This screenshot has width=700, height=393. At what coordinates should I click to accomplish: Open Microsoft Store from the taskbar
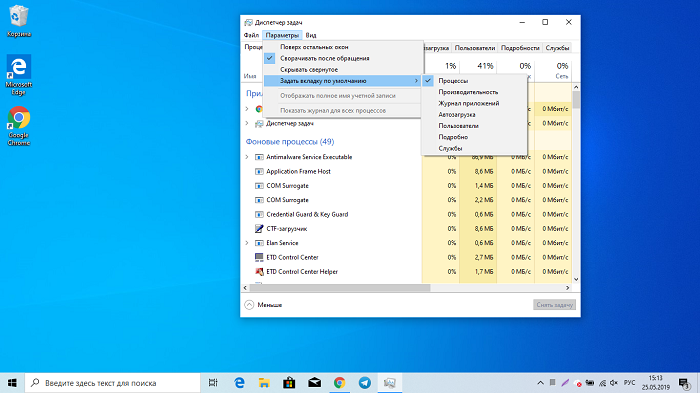point(289,383)
